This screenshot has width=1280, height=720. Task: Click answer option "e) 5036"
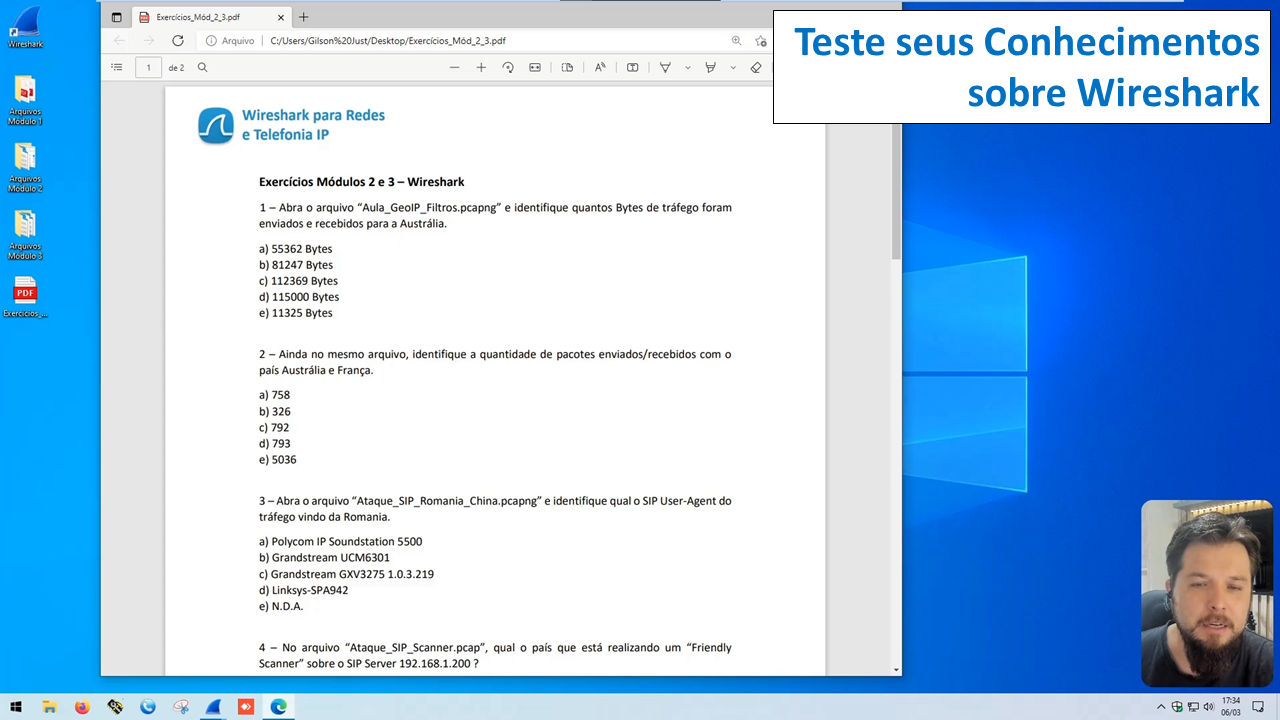tap(278, 460)
